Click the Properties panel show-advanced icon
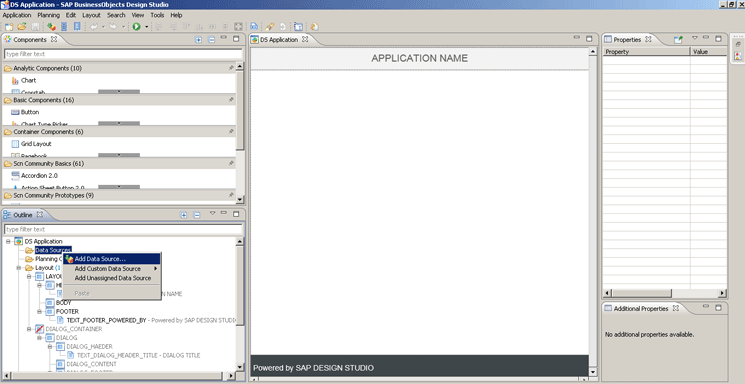 [x=678, y=39]
